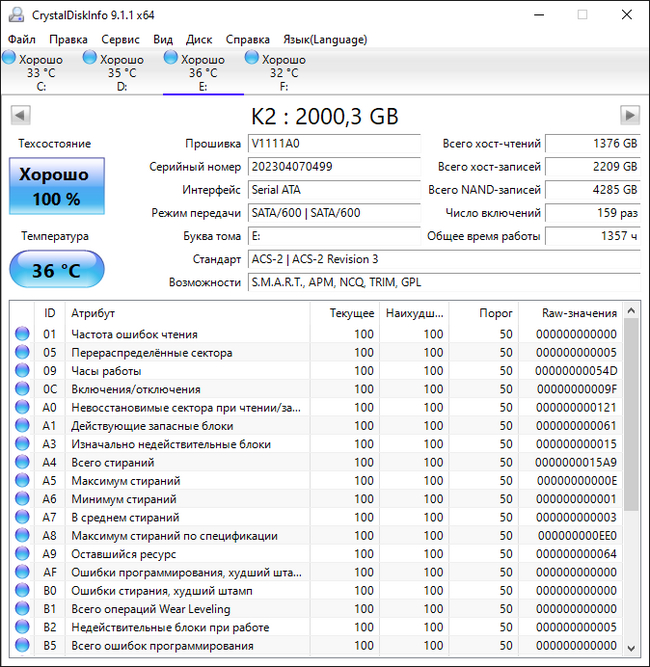The width and height of the screenshot is (650, 667).
Task: Open the Сервис menu
Action: pos(120,39)
